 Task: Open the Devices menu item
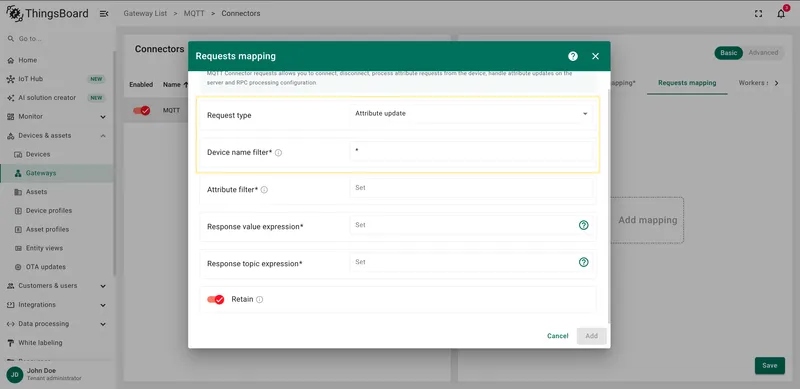(x=56, y=155)
